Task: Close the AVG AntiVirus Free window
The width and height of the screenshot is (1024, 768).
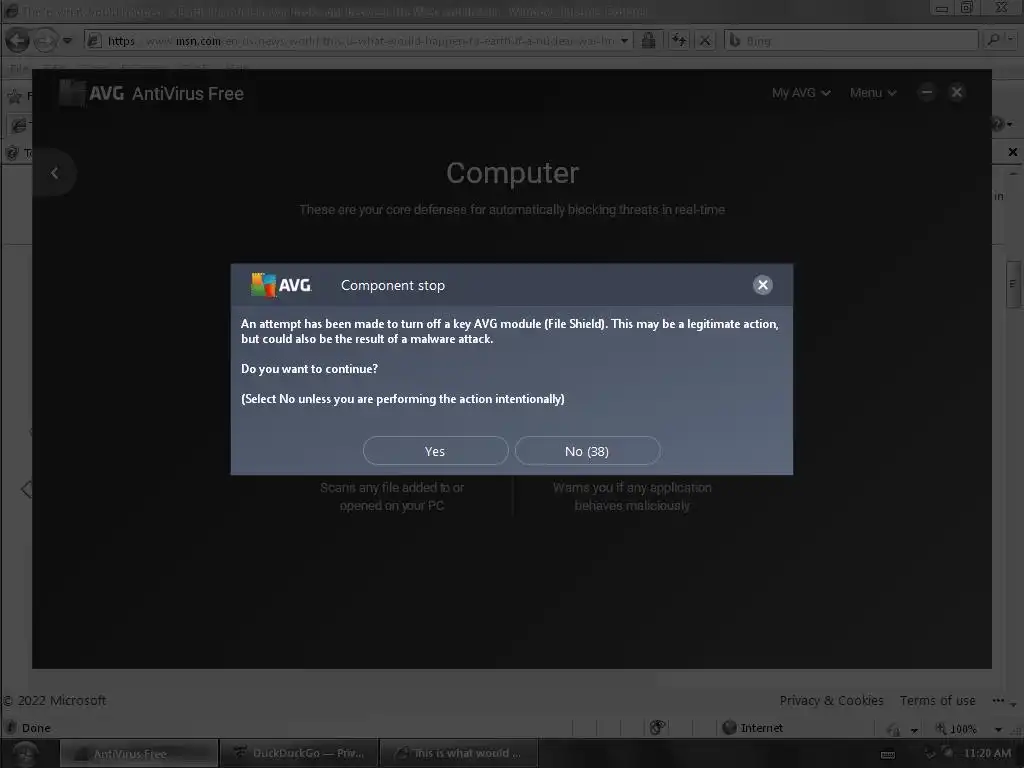Action: pos(957,93)
